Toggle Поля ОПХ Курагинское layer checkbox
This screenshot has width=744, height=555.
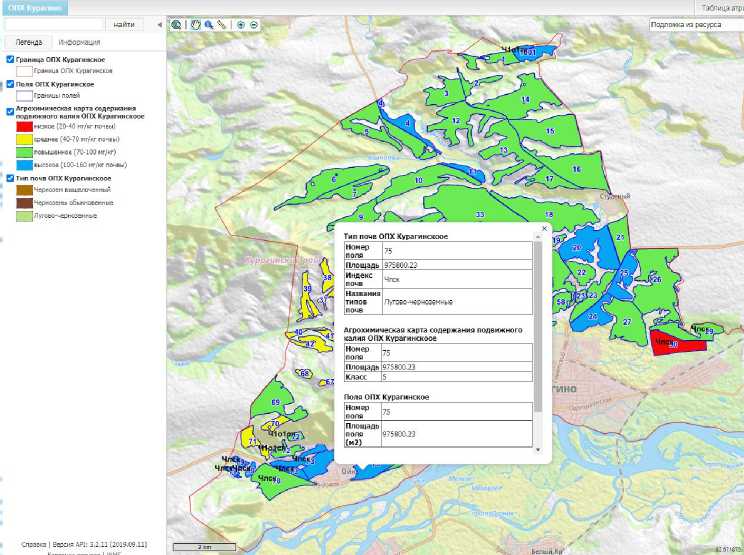click(10, 84)
